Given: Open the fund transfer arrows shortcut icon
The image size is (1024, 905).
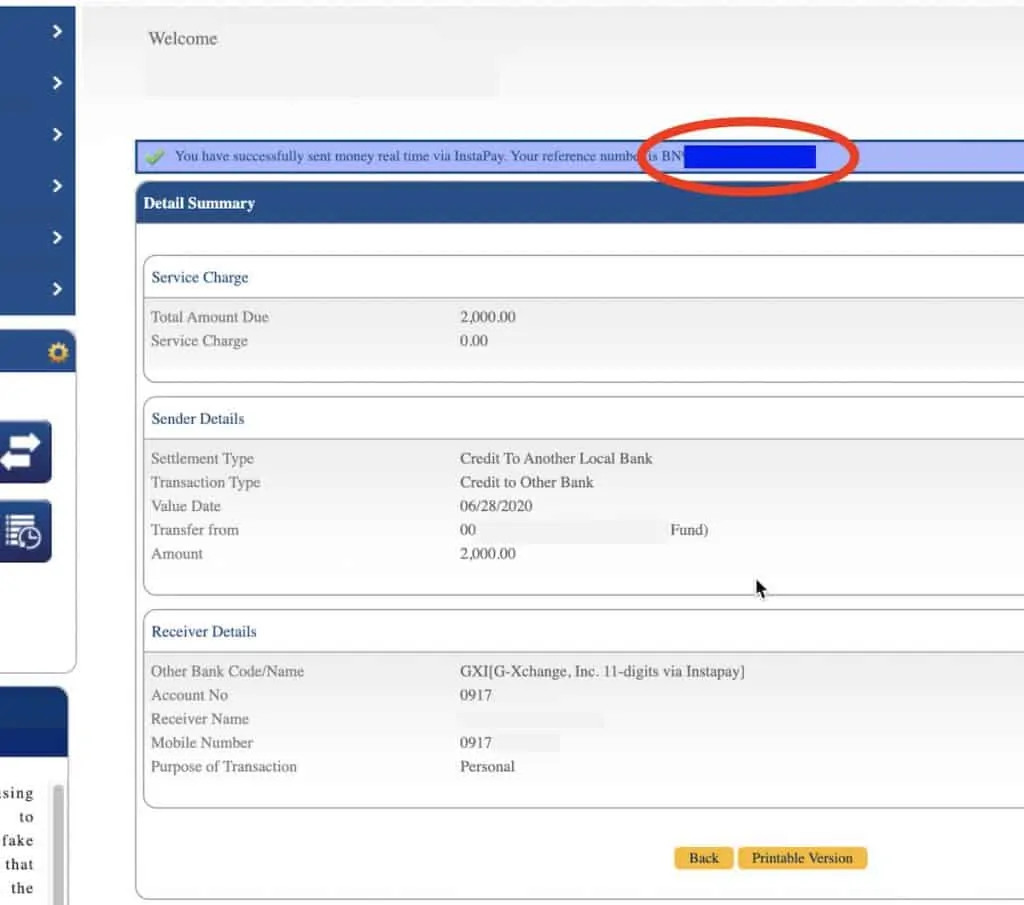Looking at the screenshot, I should click(25, 452).
